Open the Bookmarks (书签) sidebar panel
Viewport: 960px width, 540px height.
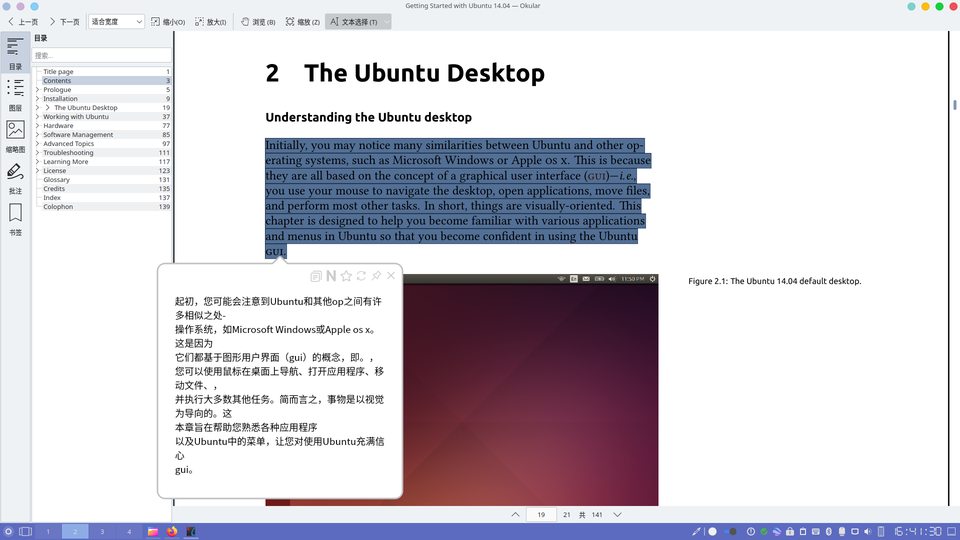tap(15, 219)
